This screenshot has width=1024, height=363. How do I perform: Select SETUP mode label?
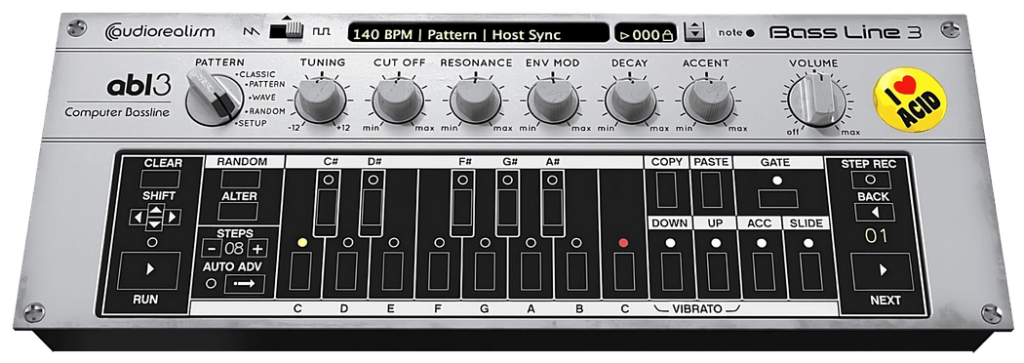click(x=251, y=123)
